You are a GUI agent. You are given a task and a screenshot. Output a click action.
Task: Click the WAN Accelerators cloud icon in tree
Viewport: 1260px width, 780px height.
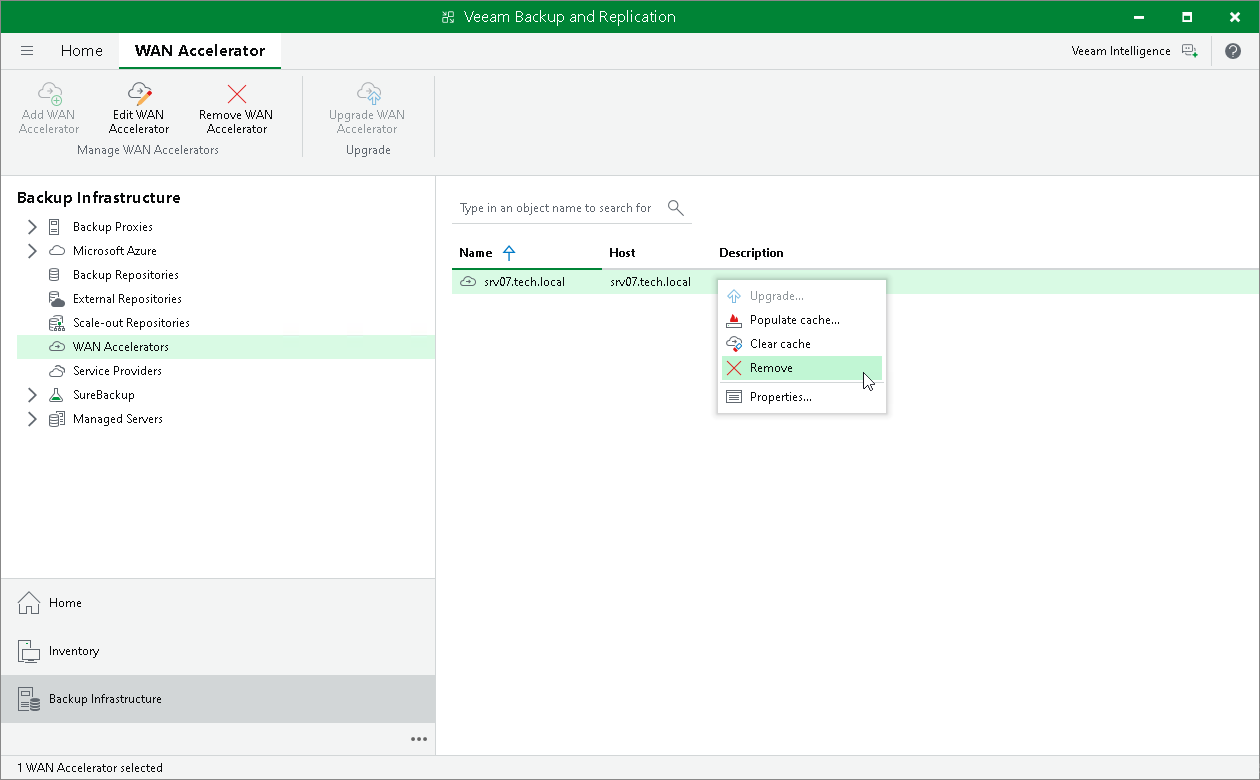tap(56, 347)
